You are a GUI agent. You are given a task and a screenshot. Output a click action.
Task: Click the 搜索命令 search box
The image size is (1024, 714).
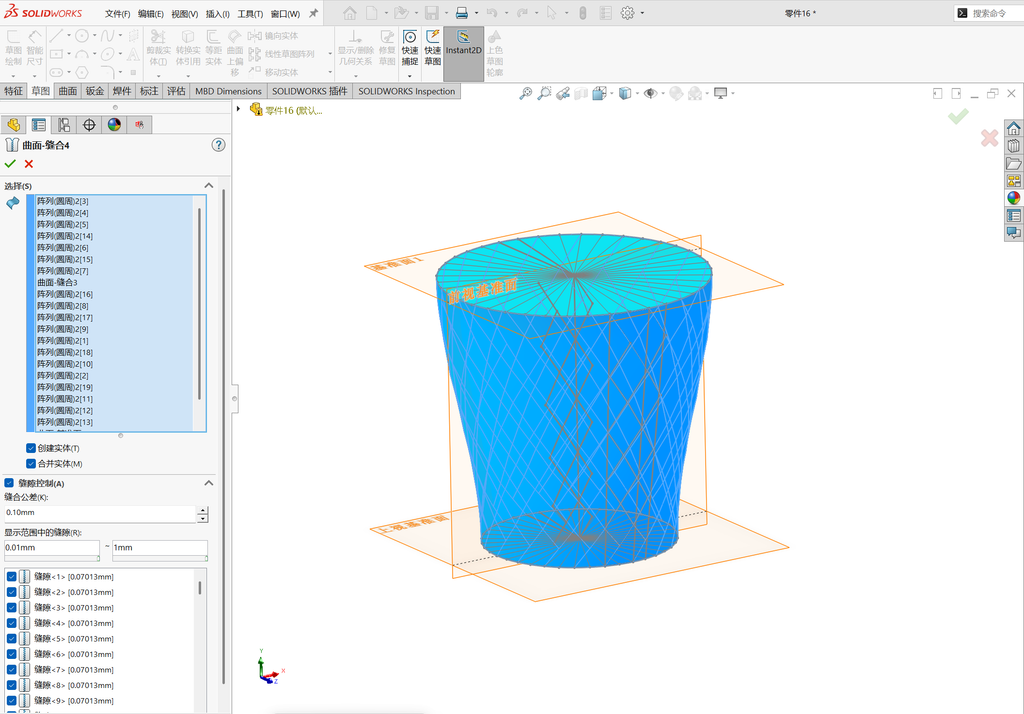pos(989,13)
